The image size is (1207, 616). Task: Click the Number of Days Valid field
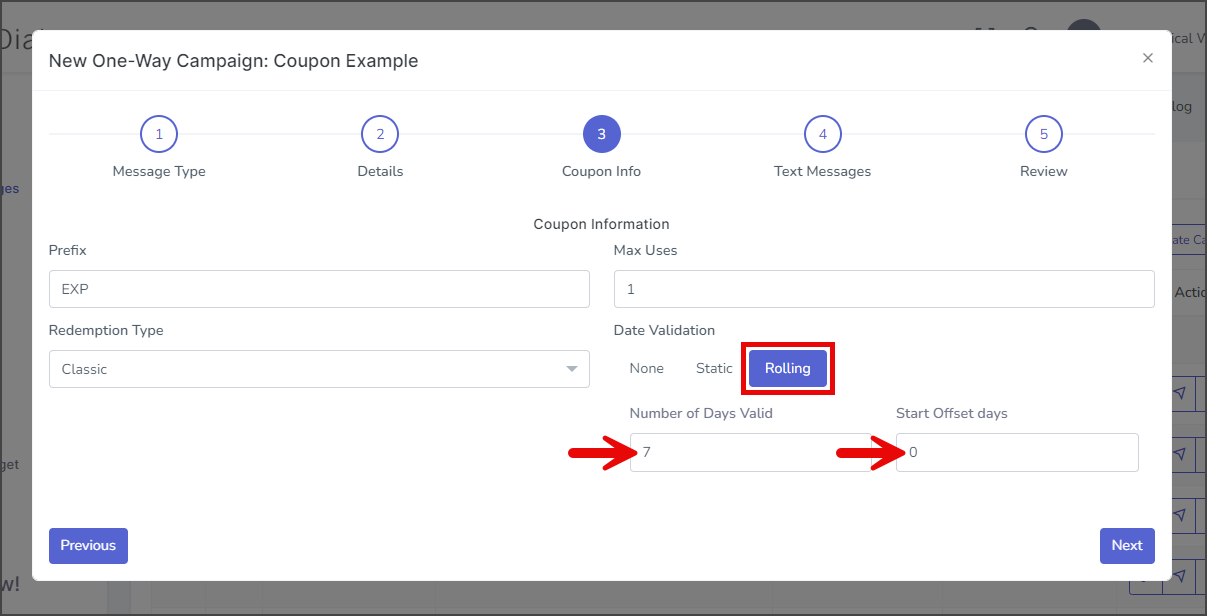click(x=750, y=452)
